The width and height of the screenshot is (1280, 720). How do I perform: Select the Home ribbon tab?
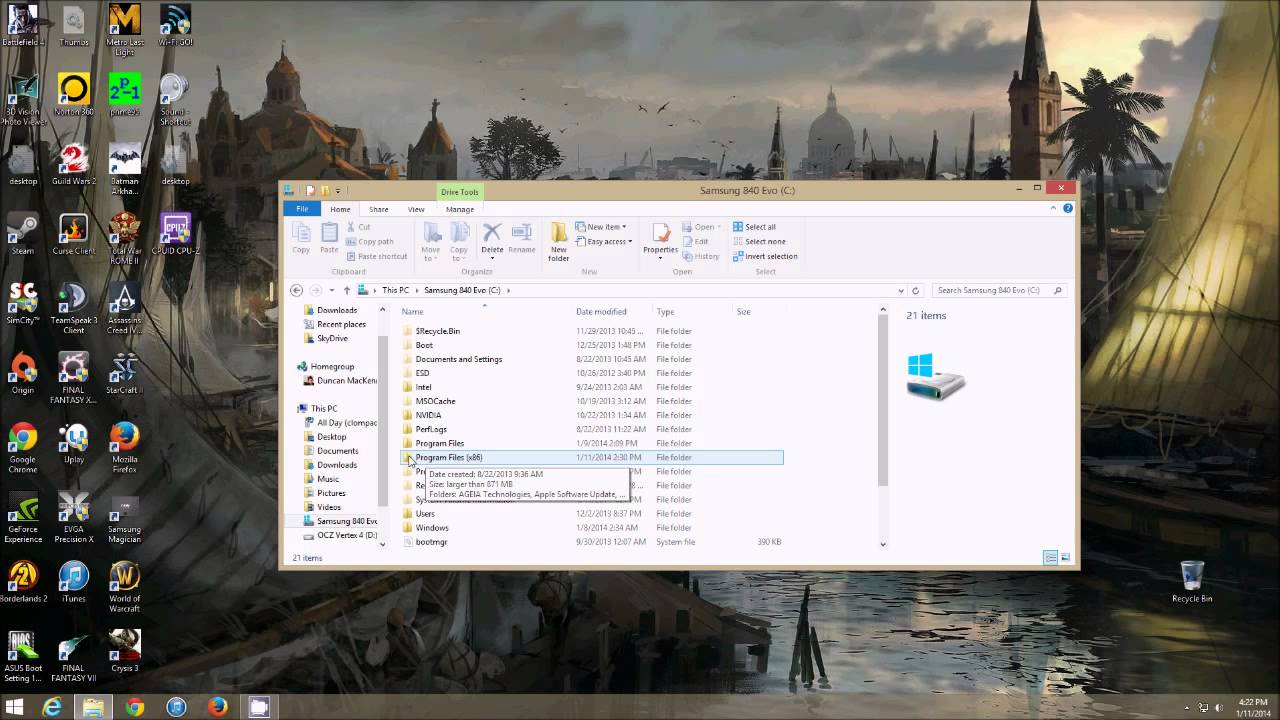coord(340,209)
